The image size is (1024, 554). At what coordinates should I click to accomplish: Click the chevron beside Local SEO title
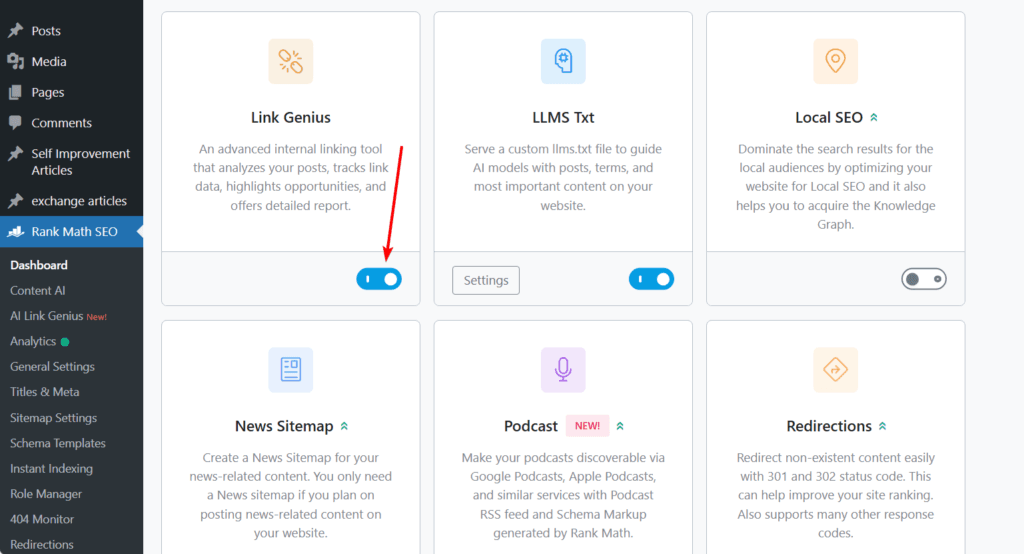pos(874,118)
